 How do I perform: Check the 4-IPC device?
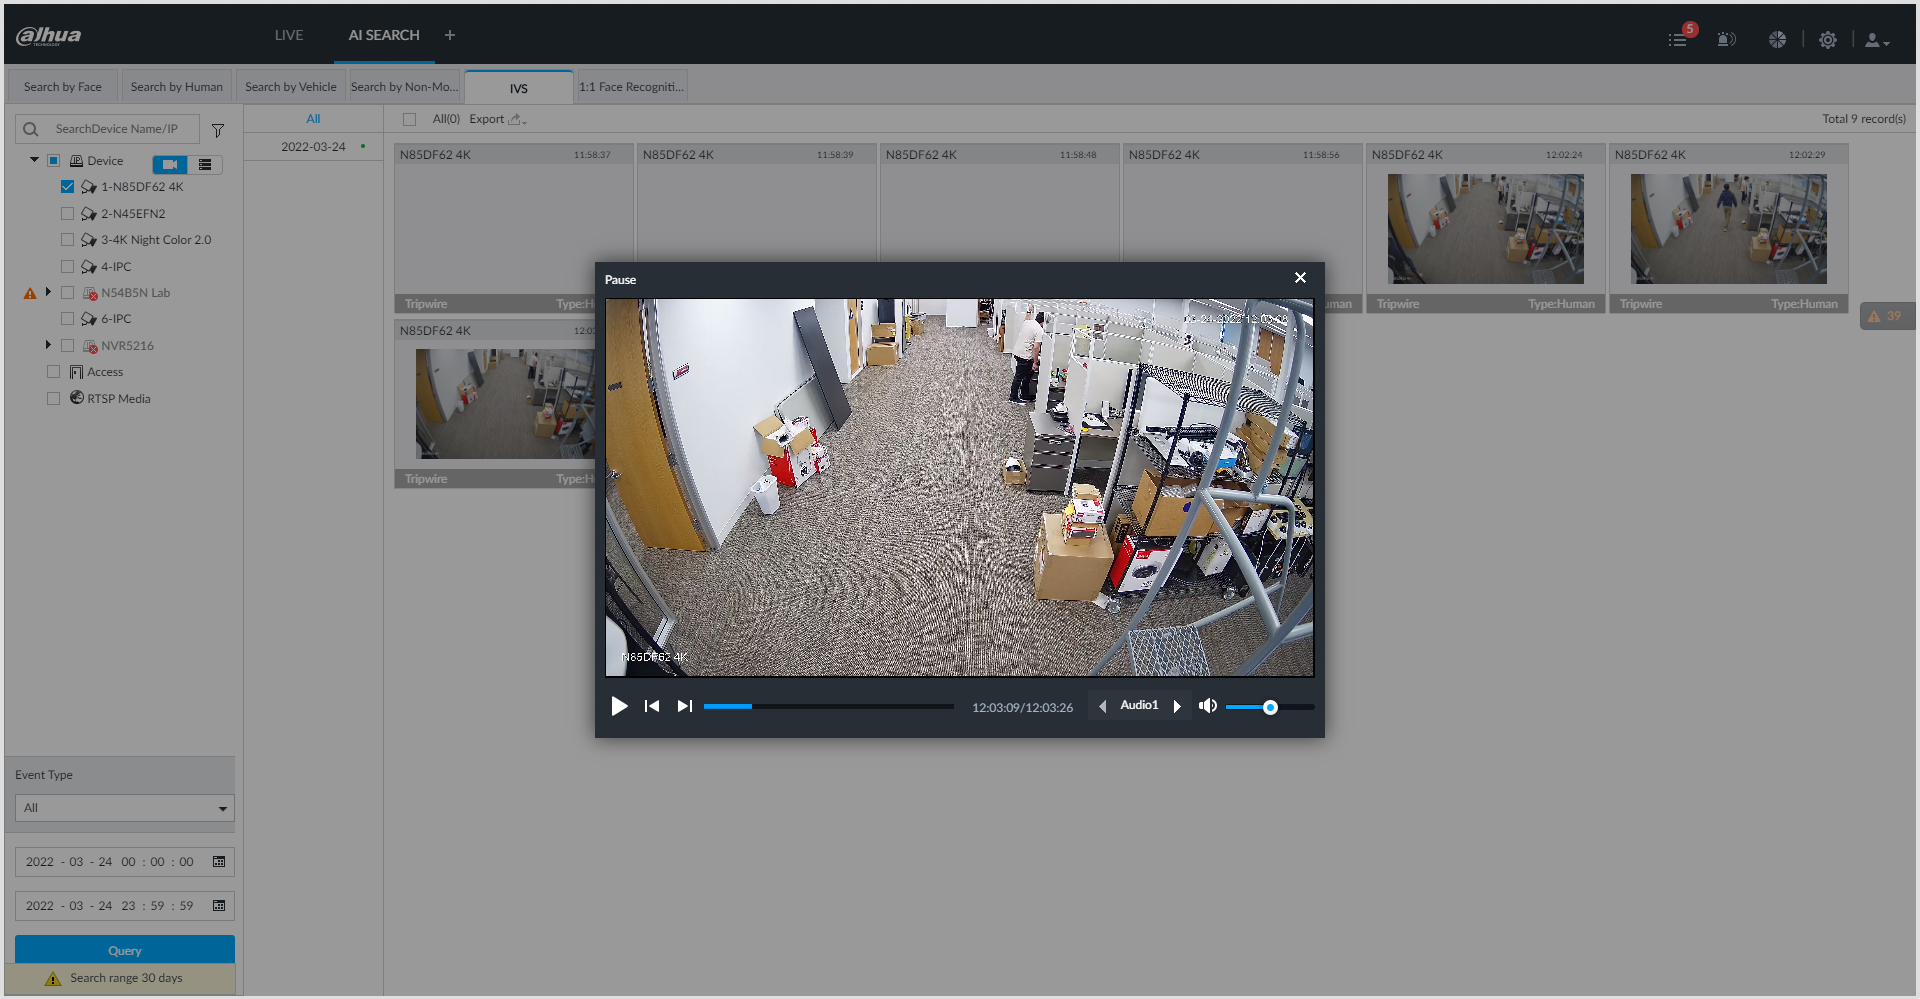(67, 267)
